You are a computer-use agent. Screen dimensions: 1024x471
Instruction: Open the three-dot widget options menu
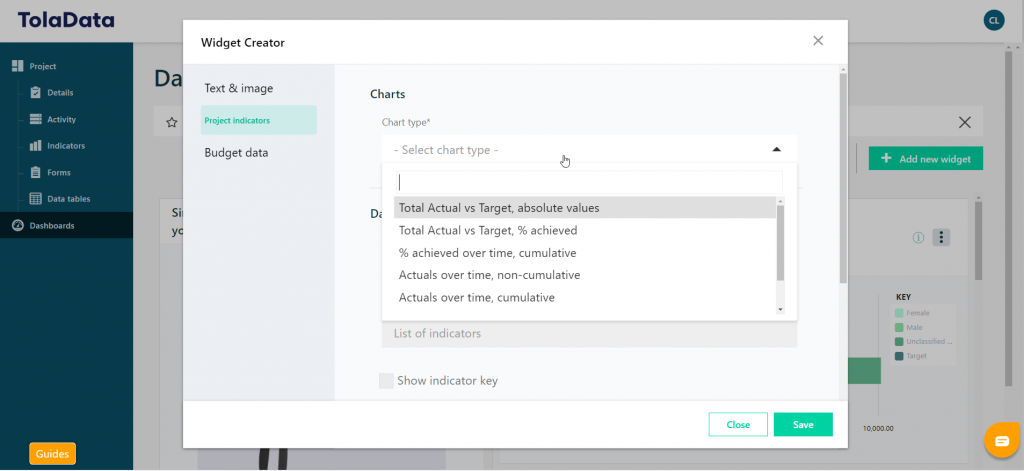(941, 237)
